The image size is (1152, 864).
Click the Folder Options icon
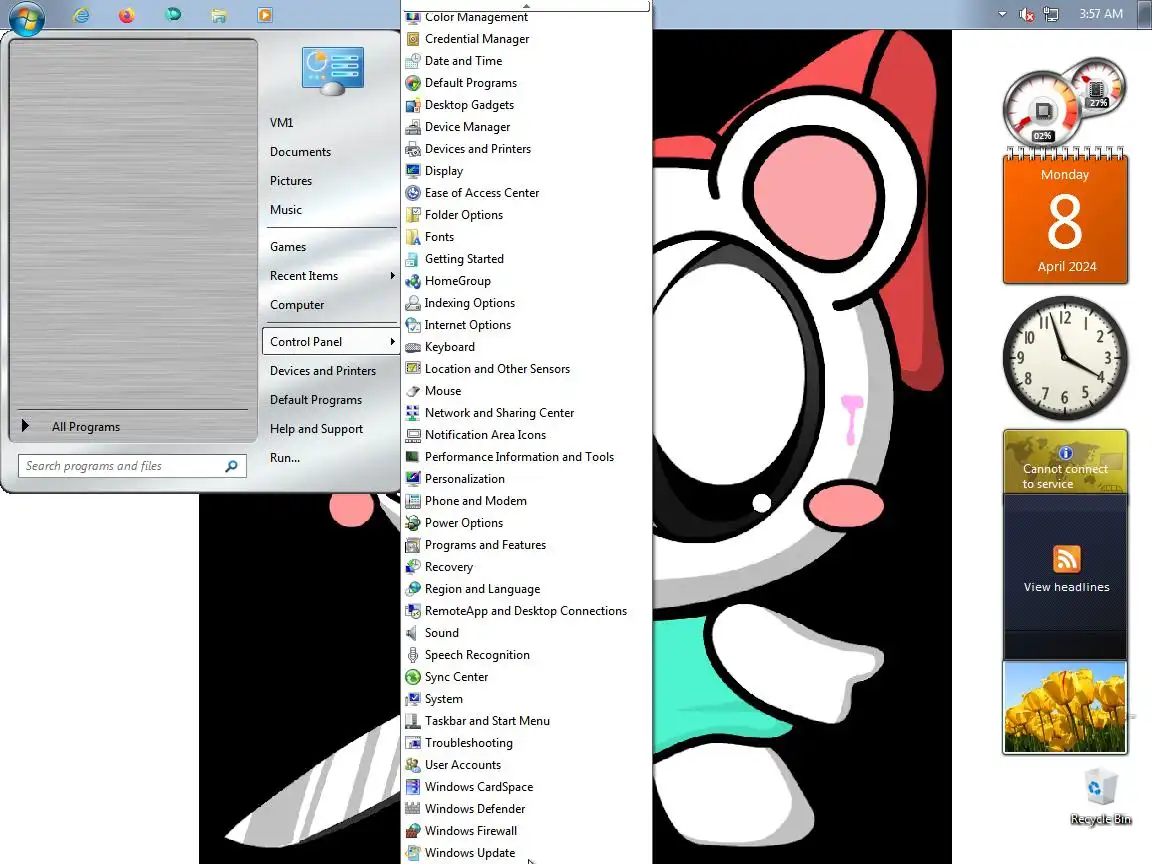click(x=413, y=215)
